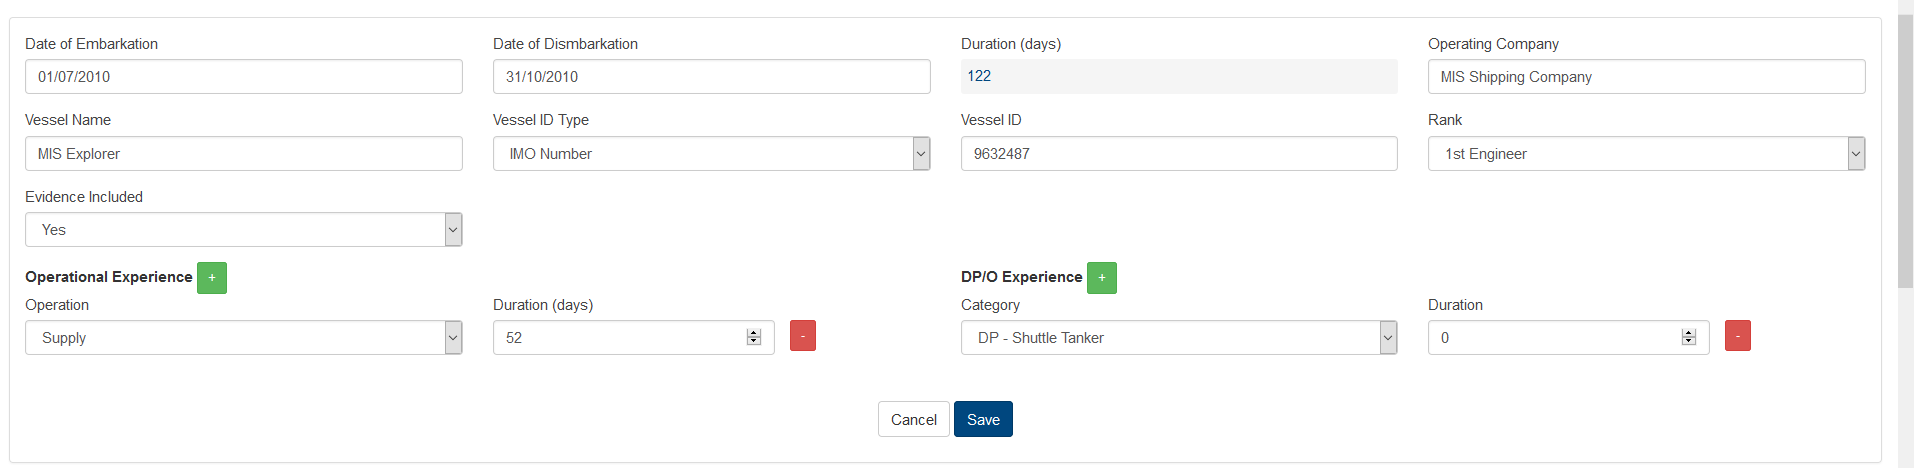
Task: Cancel editing the record
Action: 914,419
